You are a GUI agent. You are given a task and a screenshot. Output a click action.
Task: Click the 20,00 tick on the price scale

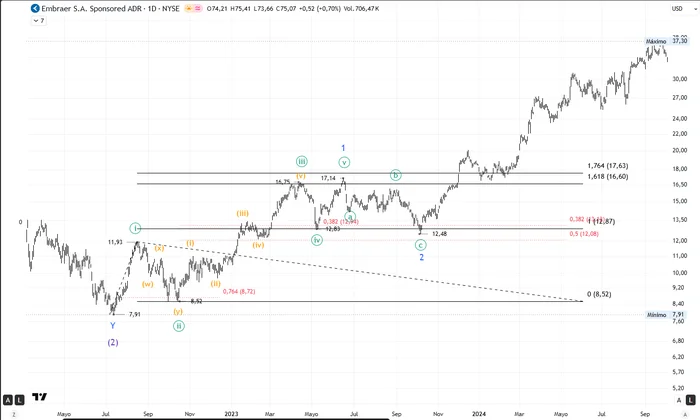(679, 150)
